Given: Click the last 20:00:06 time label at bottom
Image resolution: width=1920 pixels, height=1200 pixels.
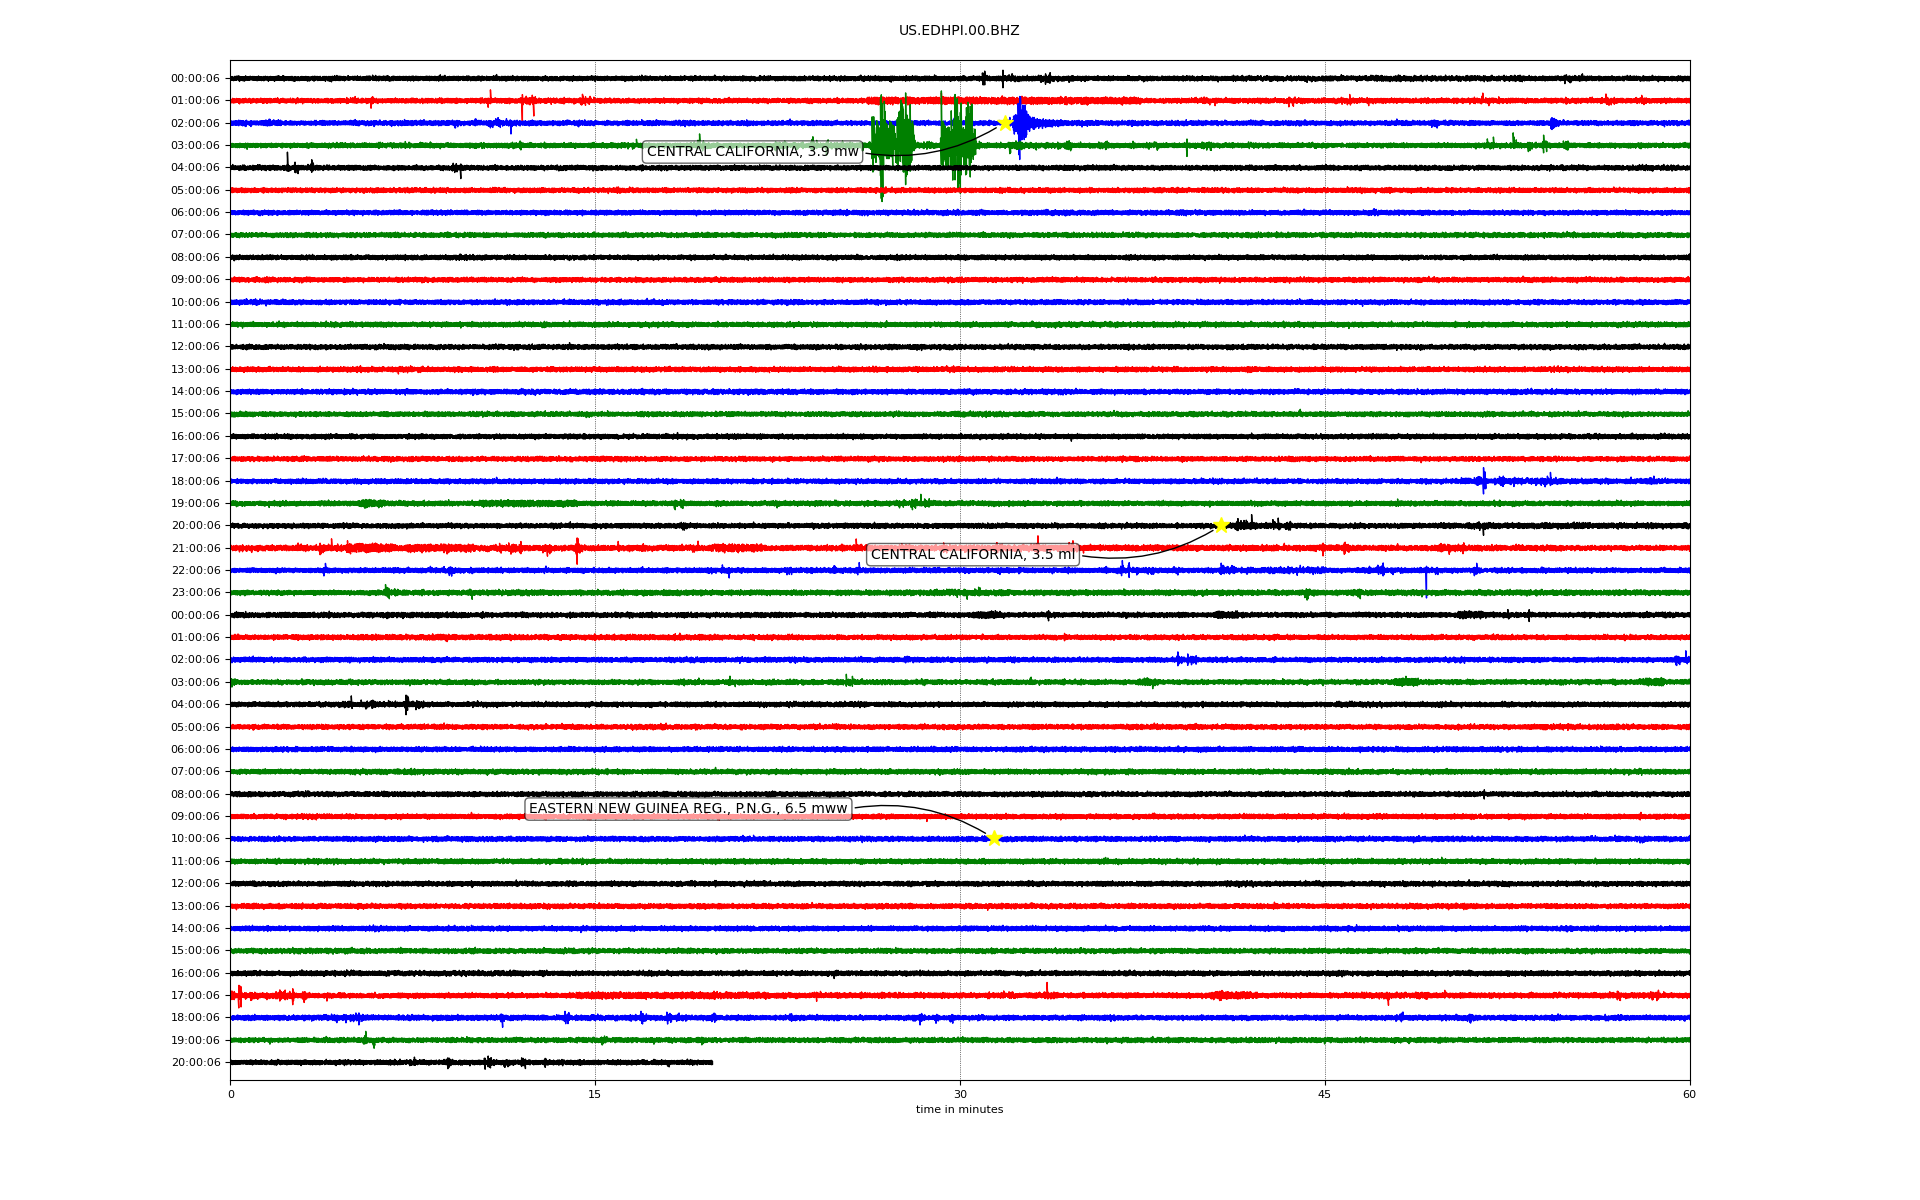Looking at the screenshot, I should [x=196, y=1063].
